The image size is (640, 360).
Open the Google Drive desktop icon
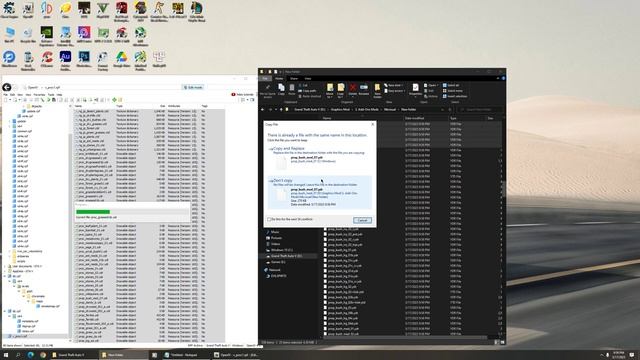pos(121,60)
